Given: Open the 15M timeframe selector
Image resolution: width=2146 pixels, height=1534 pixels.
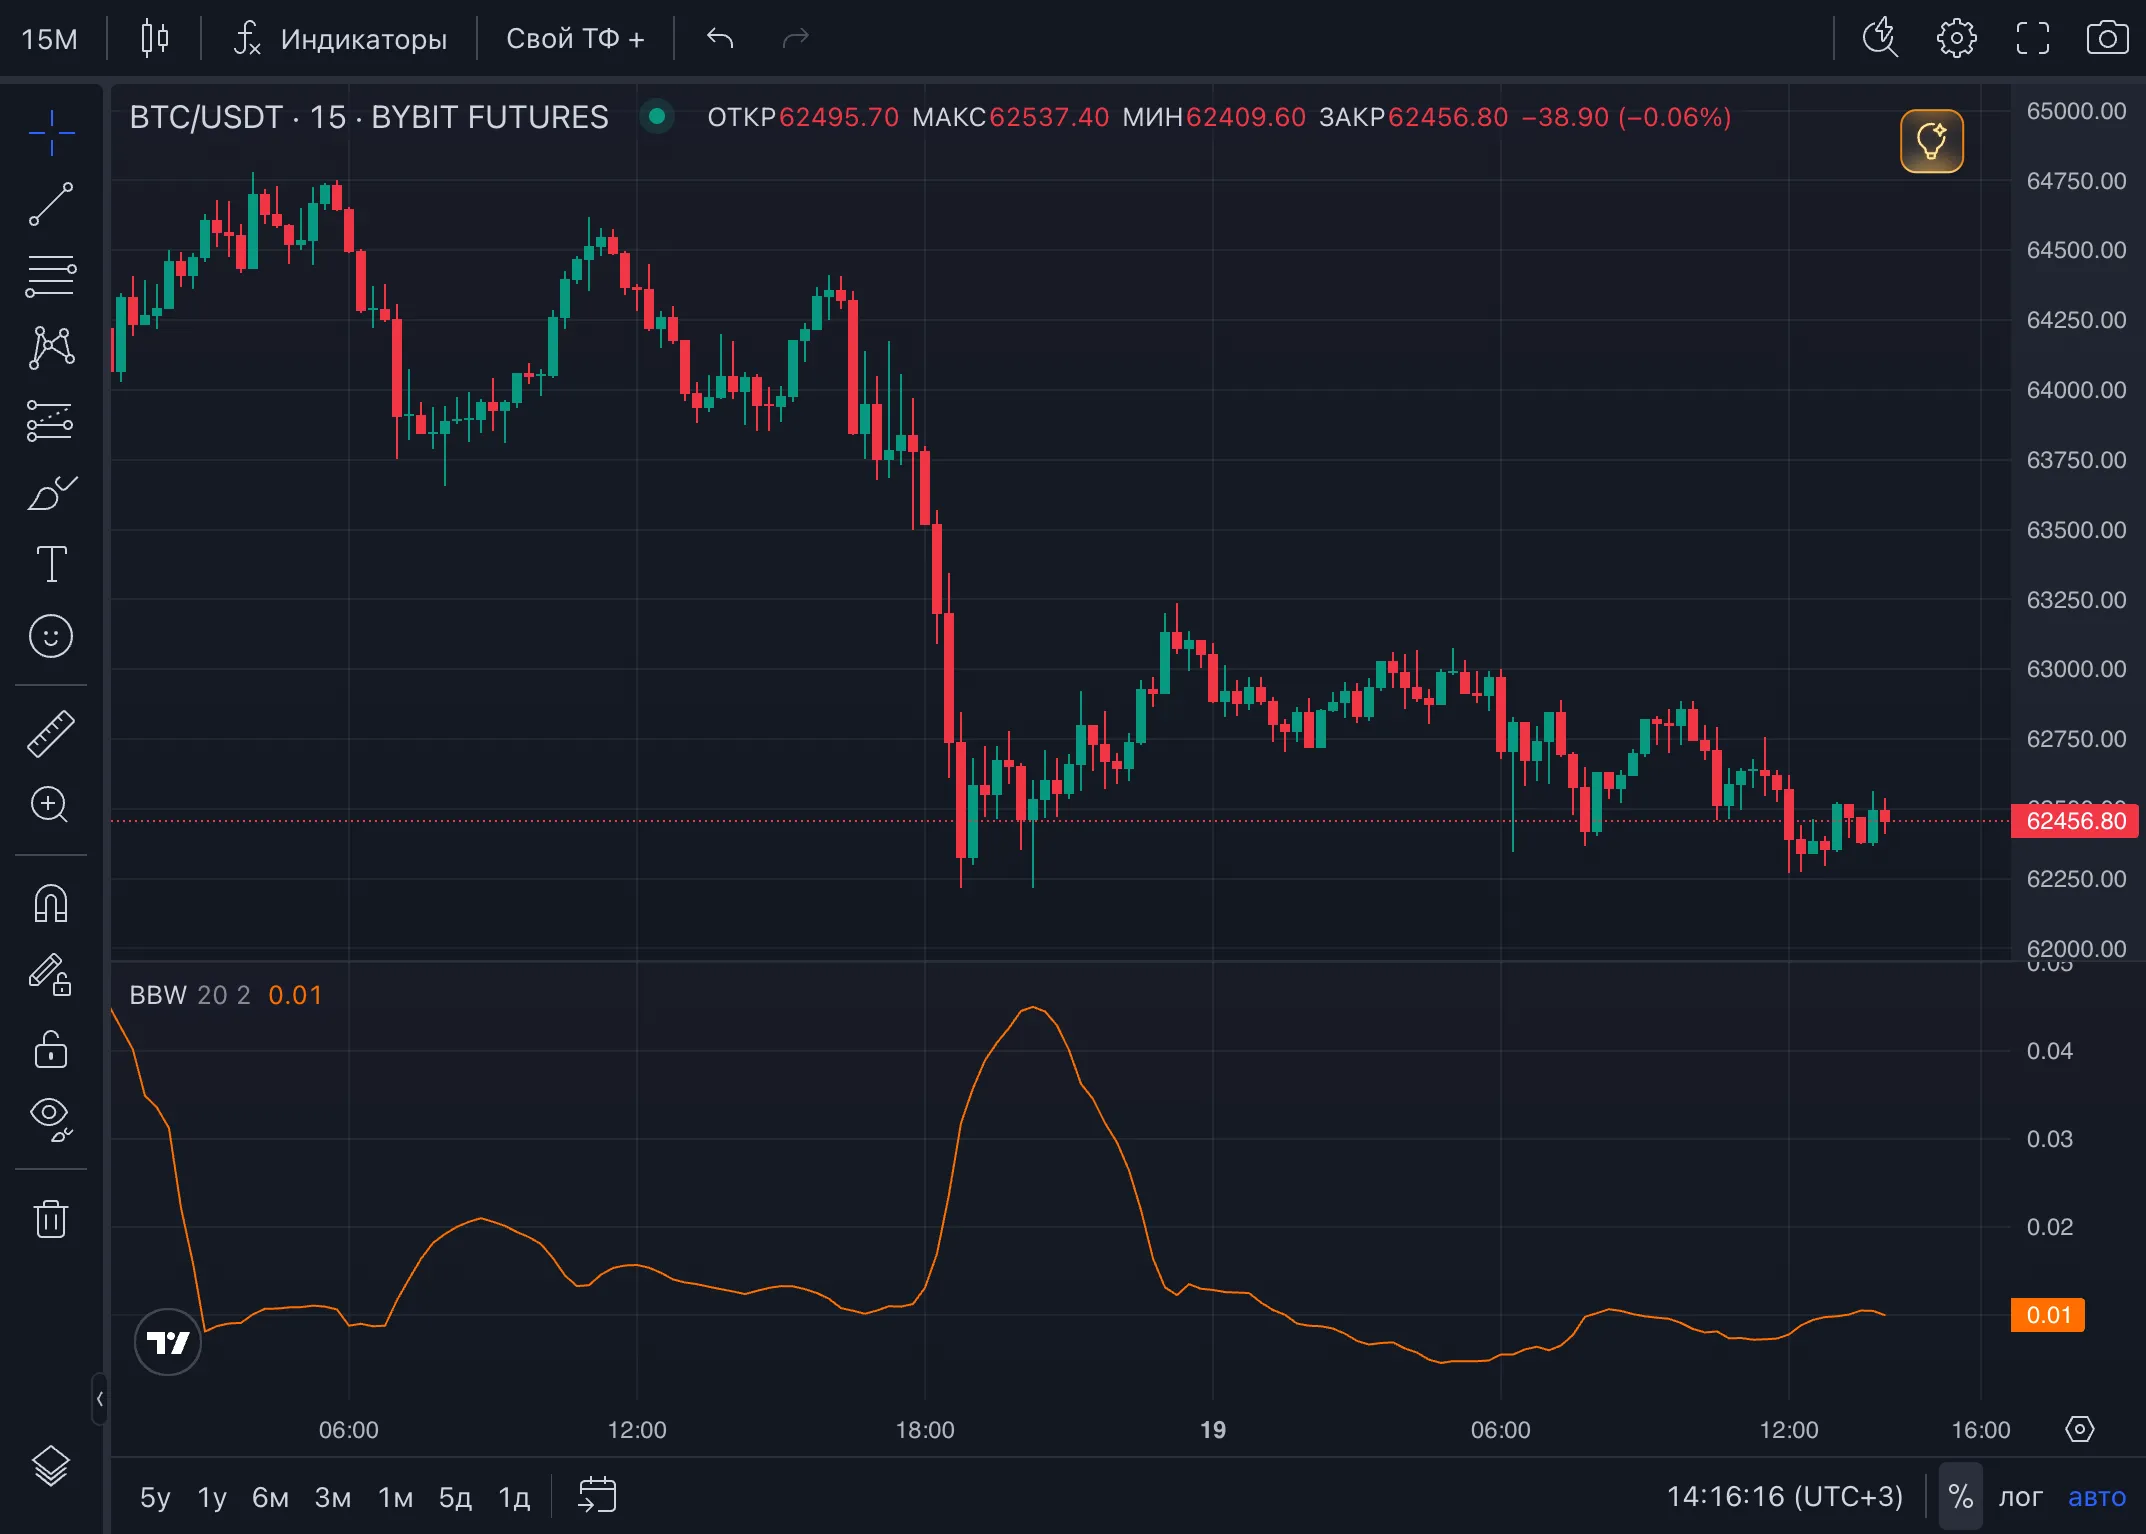Looking at the screenshot, I should [50, 39].
